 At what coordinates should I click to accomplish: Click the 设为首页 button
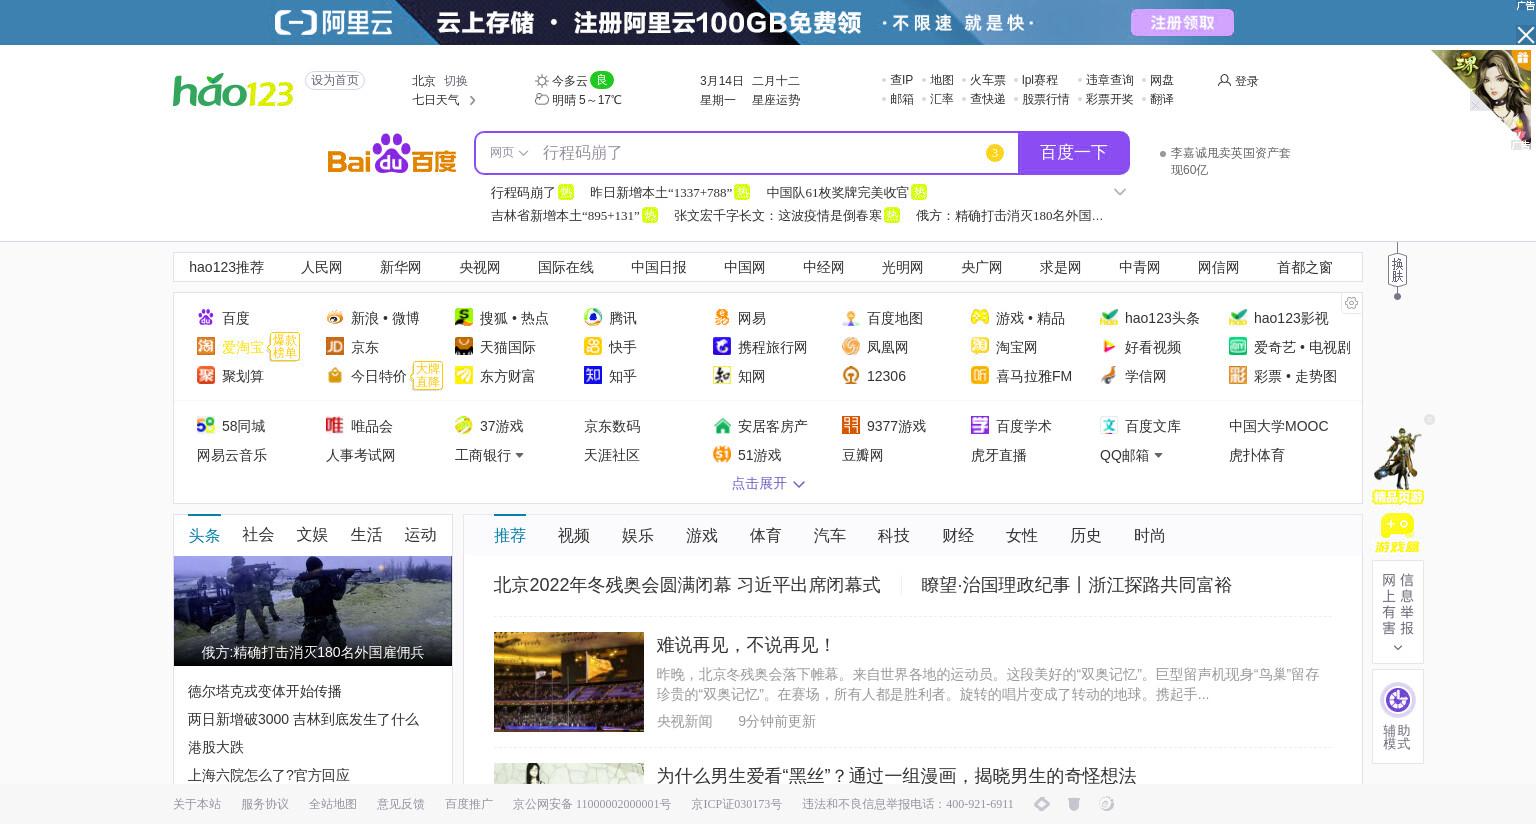(335, 80)
